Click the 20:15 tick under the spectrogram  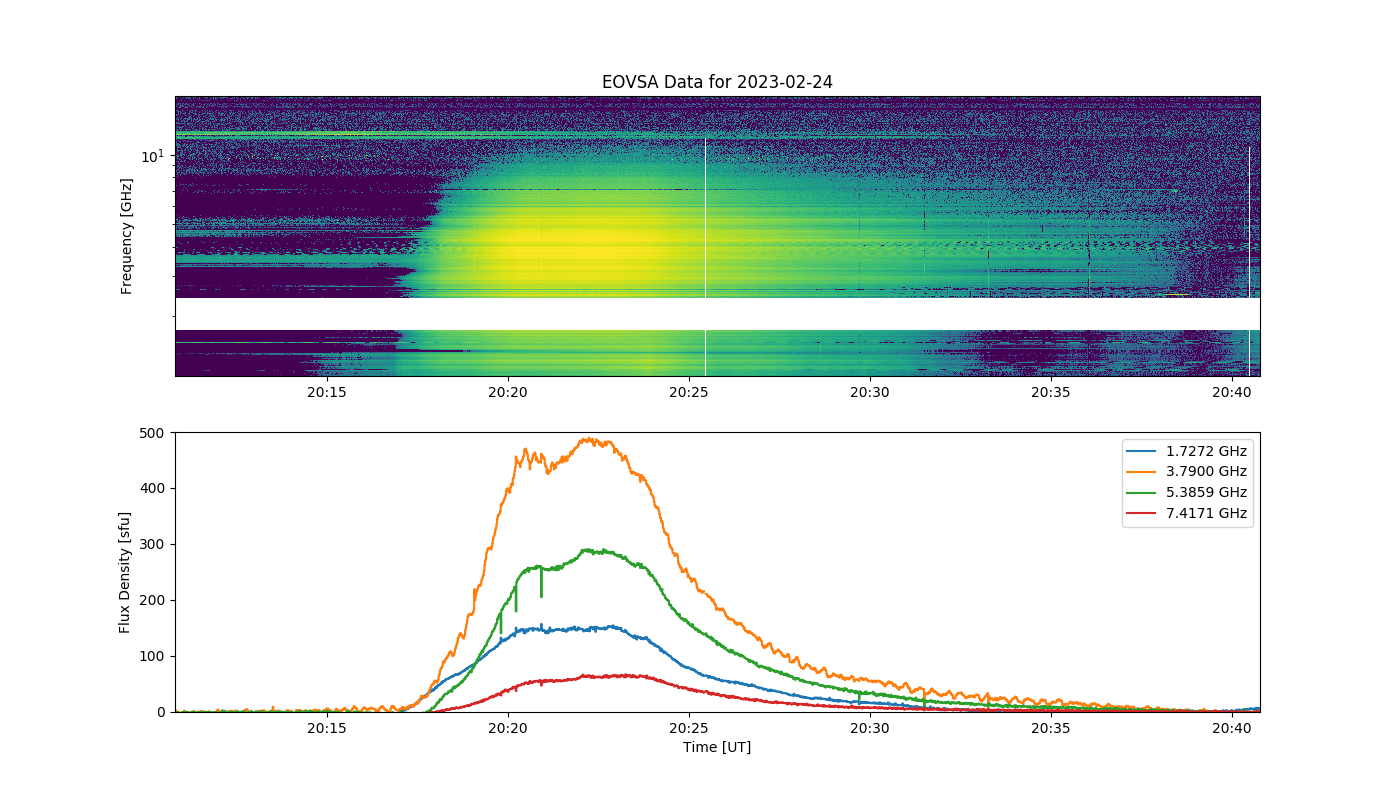tap(326, 392)
